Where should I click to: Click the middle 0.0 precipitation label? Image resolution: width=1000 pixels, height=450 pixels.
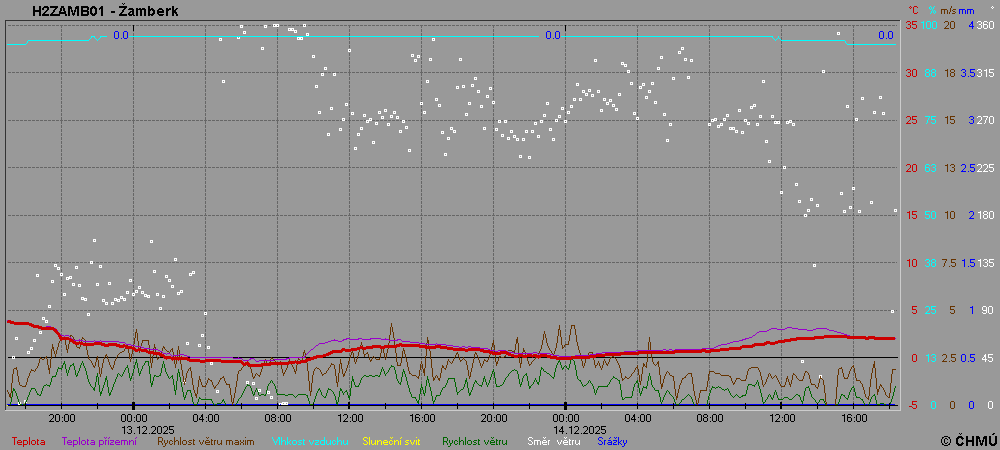tap(552, 35)
